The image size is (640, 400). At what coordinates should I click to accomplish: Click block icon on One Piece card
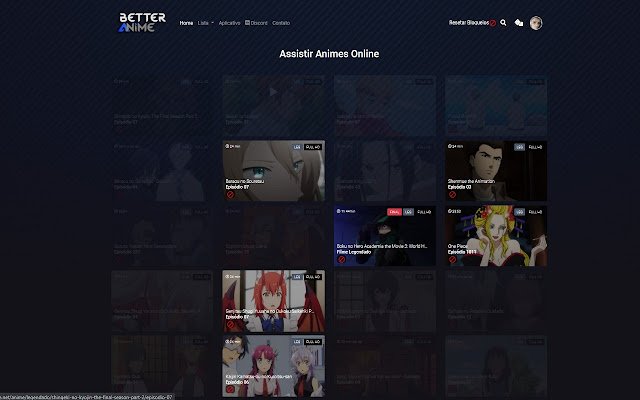point(452,259)
